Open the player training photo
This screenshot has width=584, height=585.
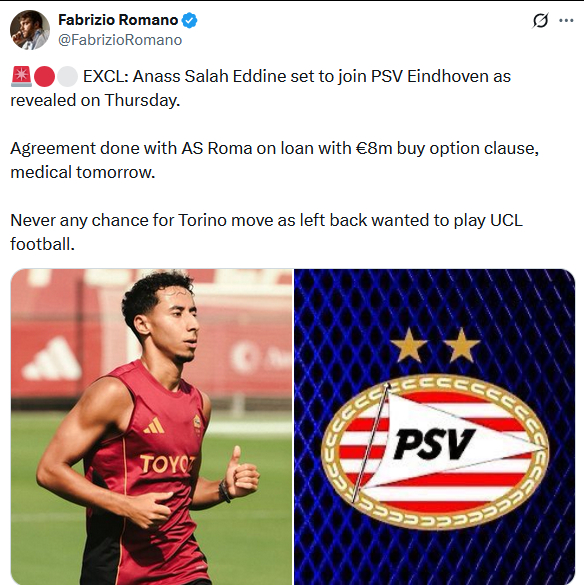point(152,426)
